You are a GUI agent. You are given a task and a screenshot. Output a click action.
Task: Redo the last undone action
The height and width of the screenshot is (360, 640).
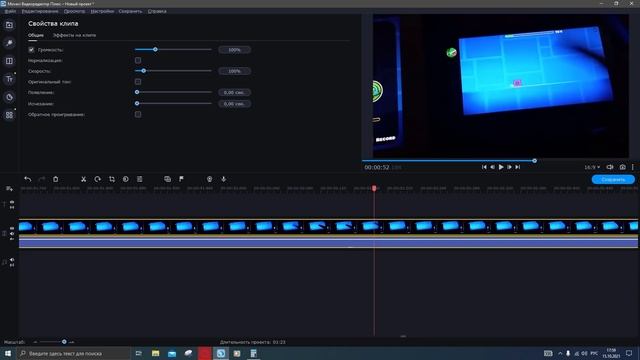[42, 179]
